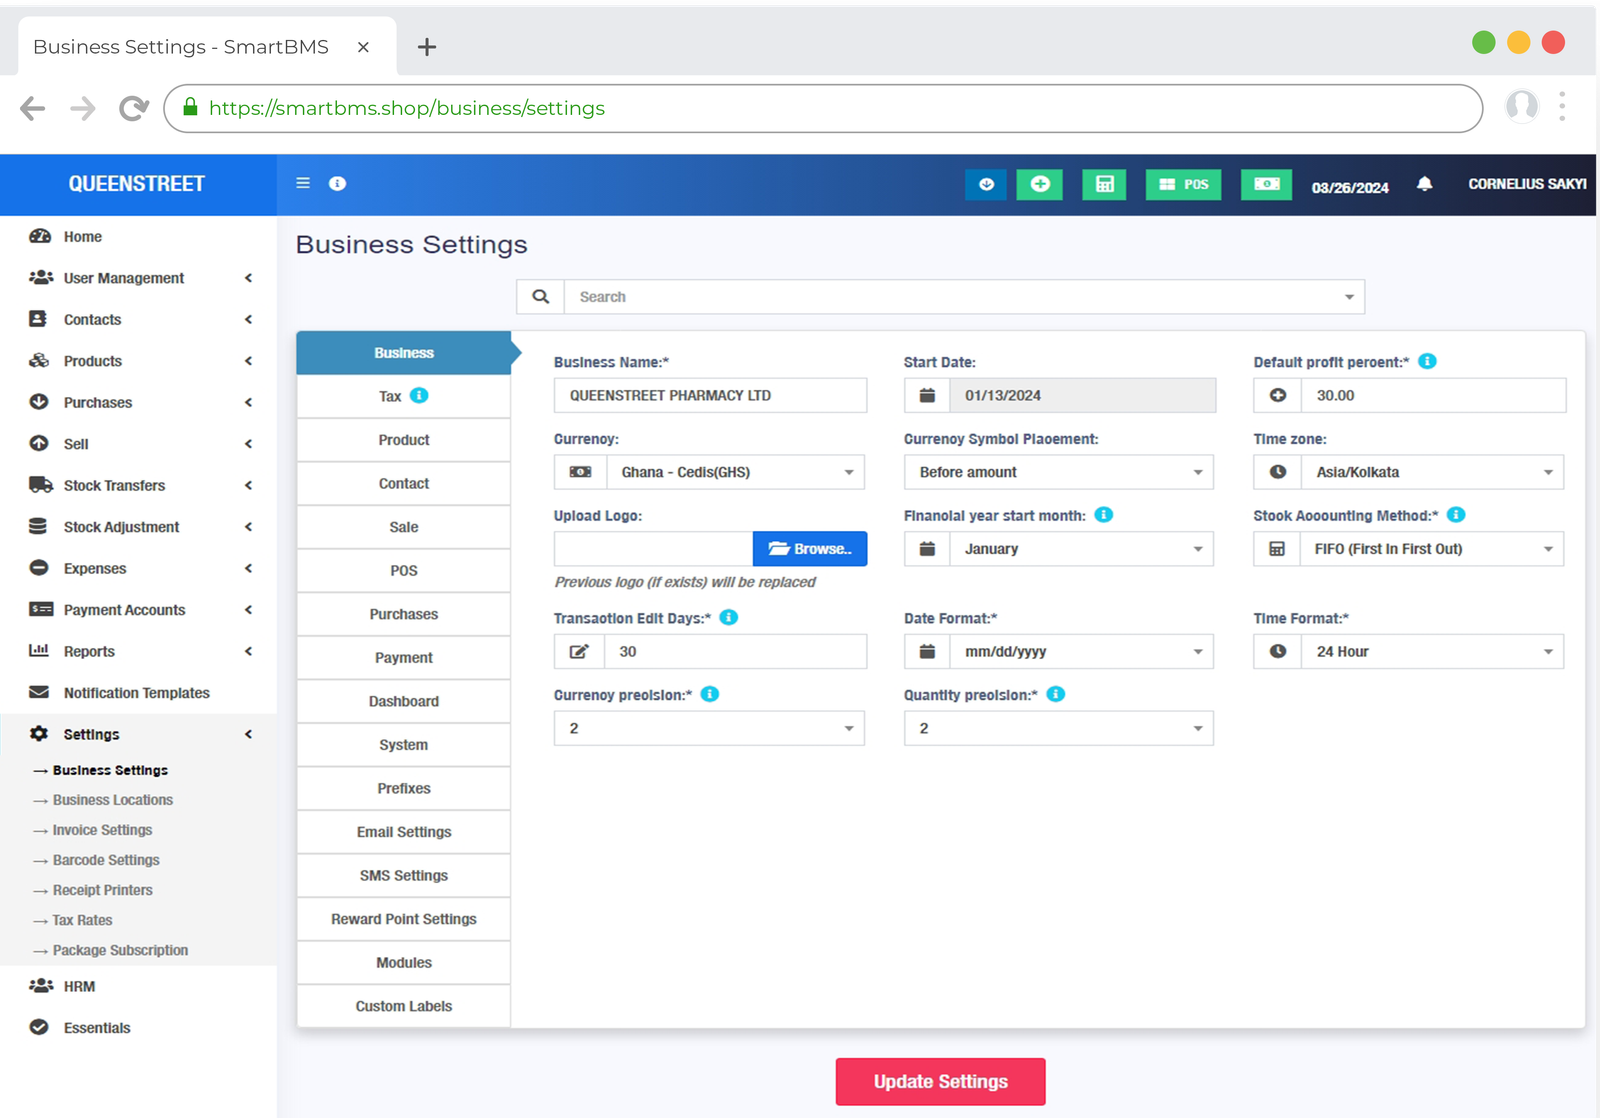This screenshot has width=1600, height=1118.
Task: Click the green plus icon in header
Action: [1040, 184]
